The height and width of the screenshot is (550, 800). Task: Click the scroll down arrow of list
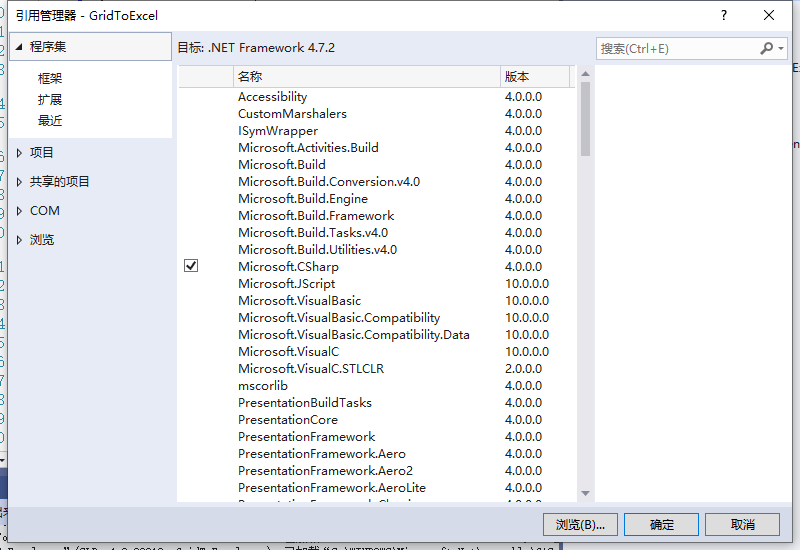click(585, 493)
